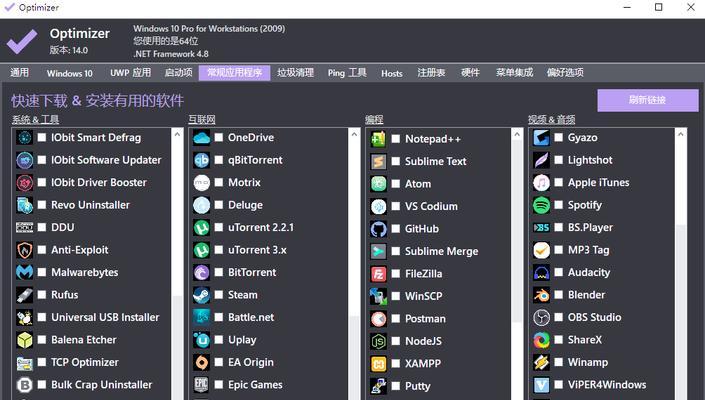Click the Sublime Merge entry text

[442, 251]
